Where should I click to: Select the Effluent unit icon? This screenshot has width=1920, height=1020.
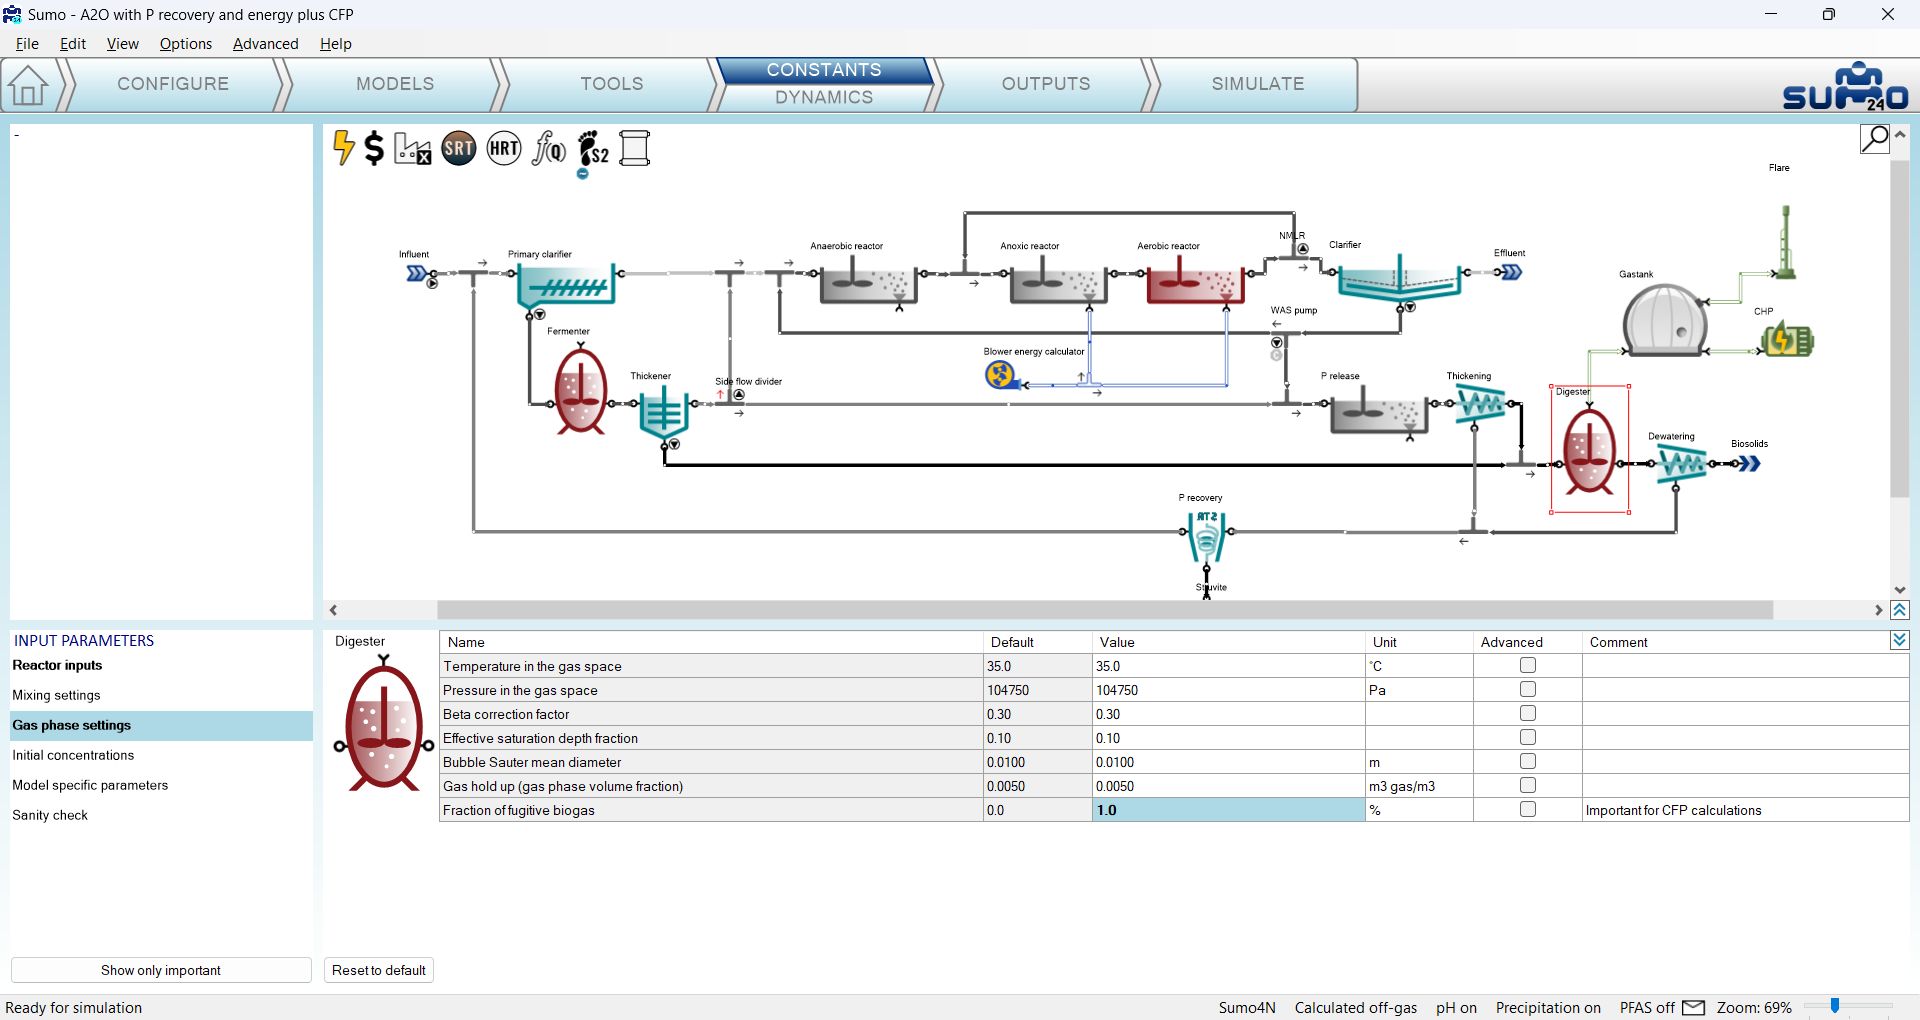pos(1511,272)
